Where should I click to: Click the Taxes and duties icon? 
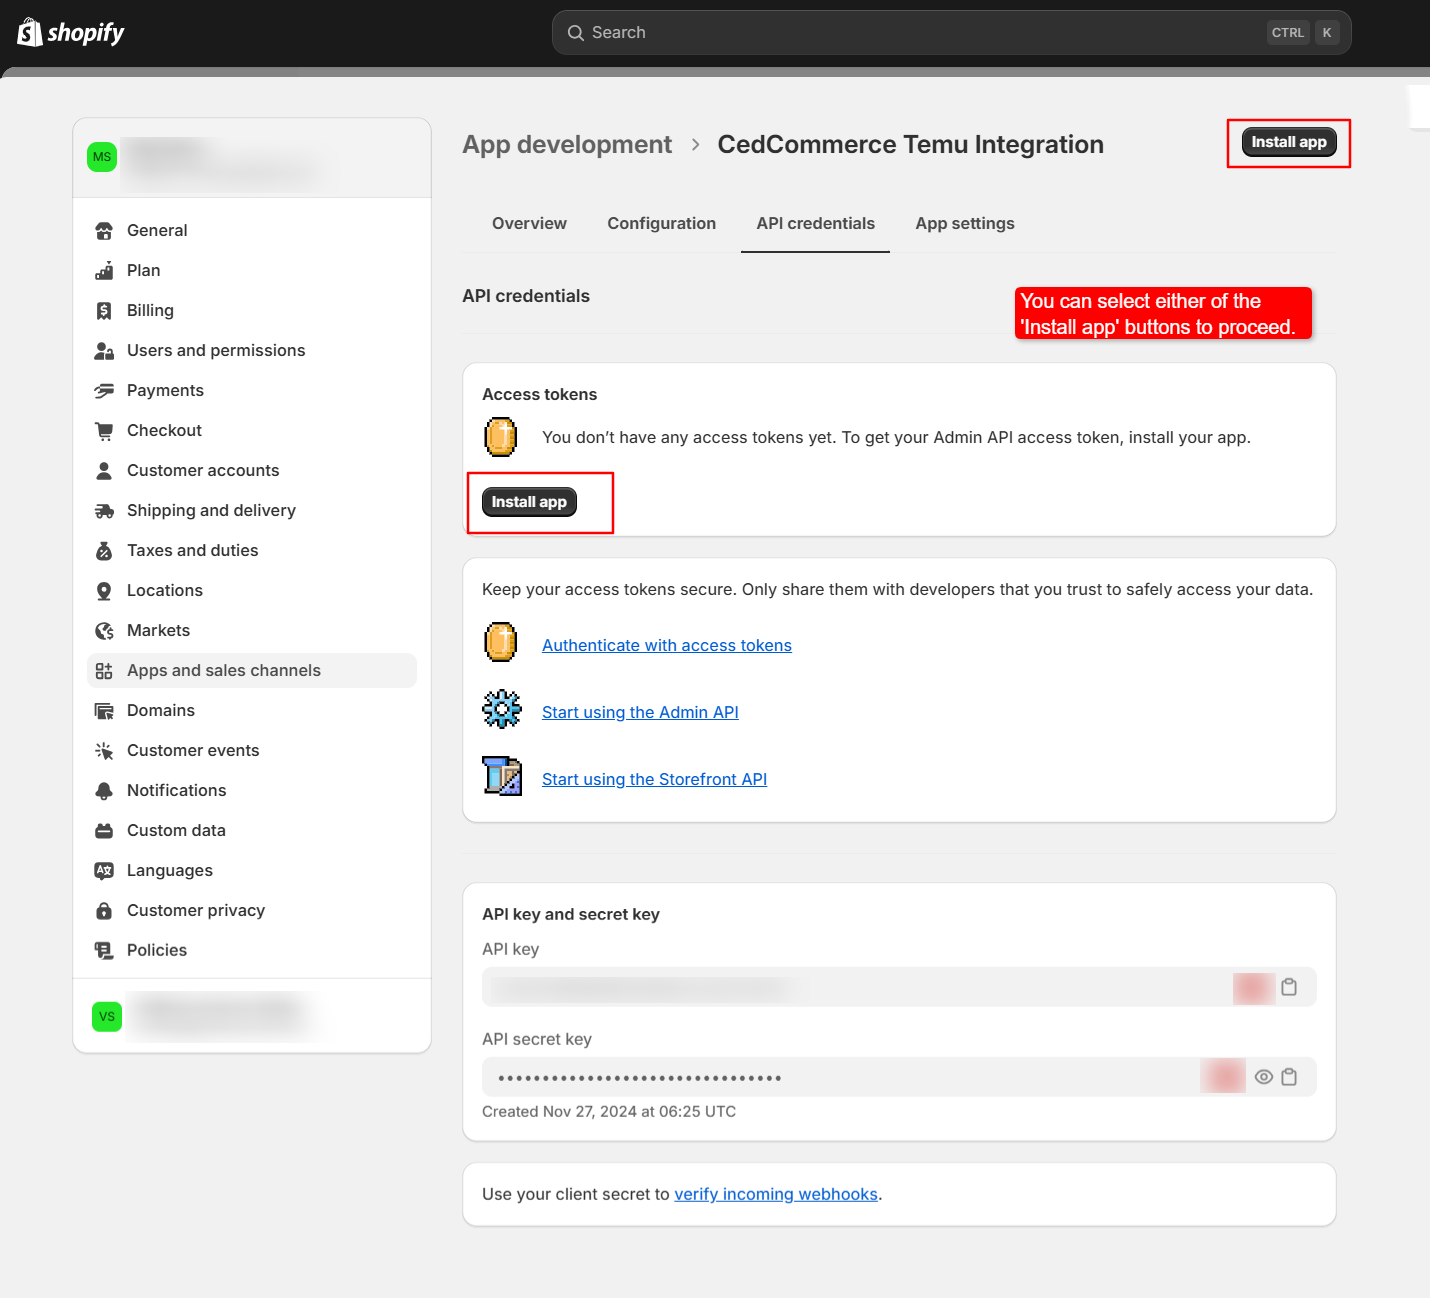click(104, 551)
